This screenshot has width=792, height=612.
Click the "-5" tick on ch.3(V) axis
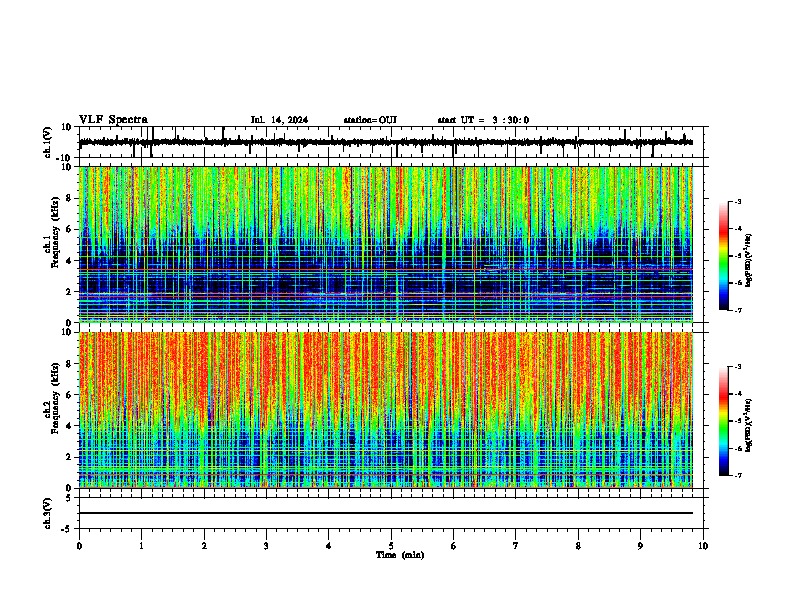point(67,529)
